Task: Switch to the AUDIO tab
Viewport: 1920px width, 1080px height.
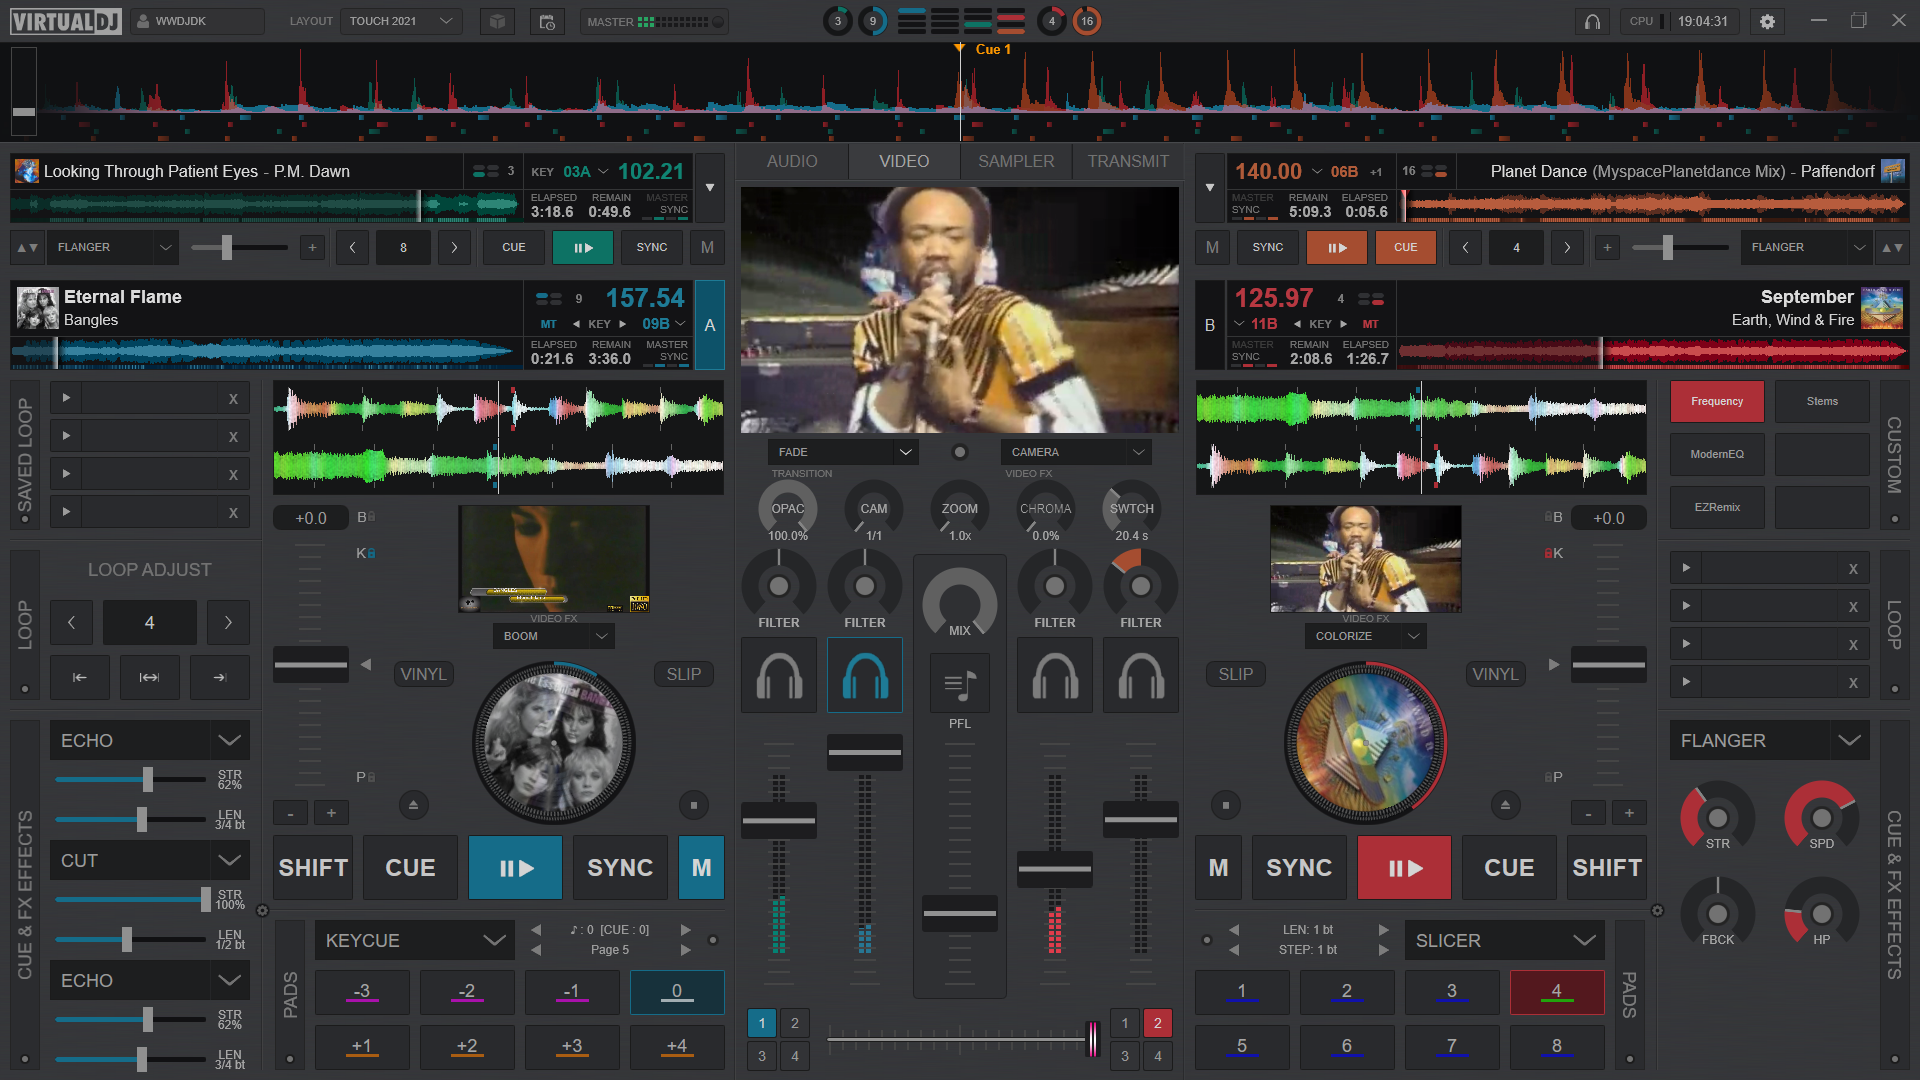Action: tap(792, 161)
